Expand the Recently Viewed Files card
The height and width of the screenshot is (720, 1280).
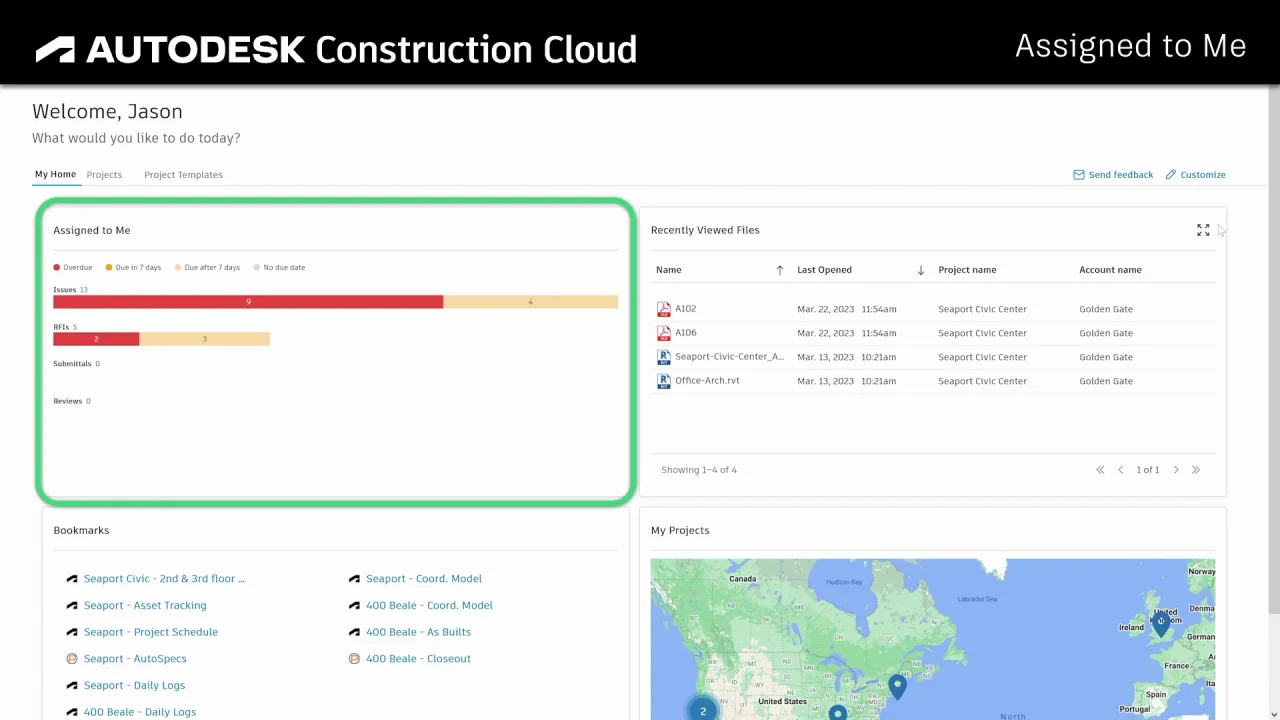pos(1203,230)
